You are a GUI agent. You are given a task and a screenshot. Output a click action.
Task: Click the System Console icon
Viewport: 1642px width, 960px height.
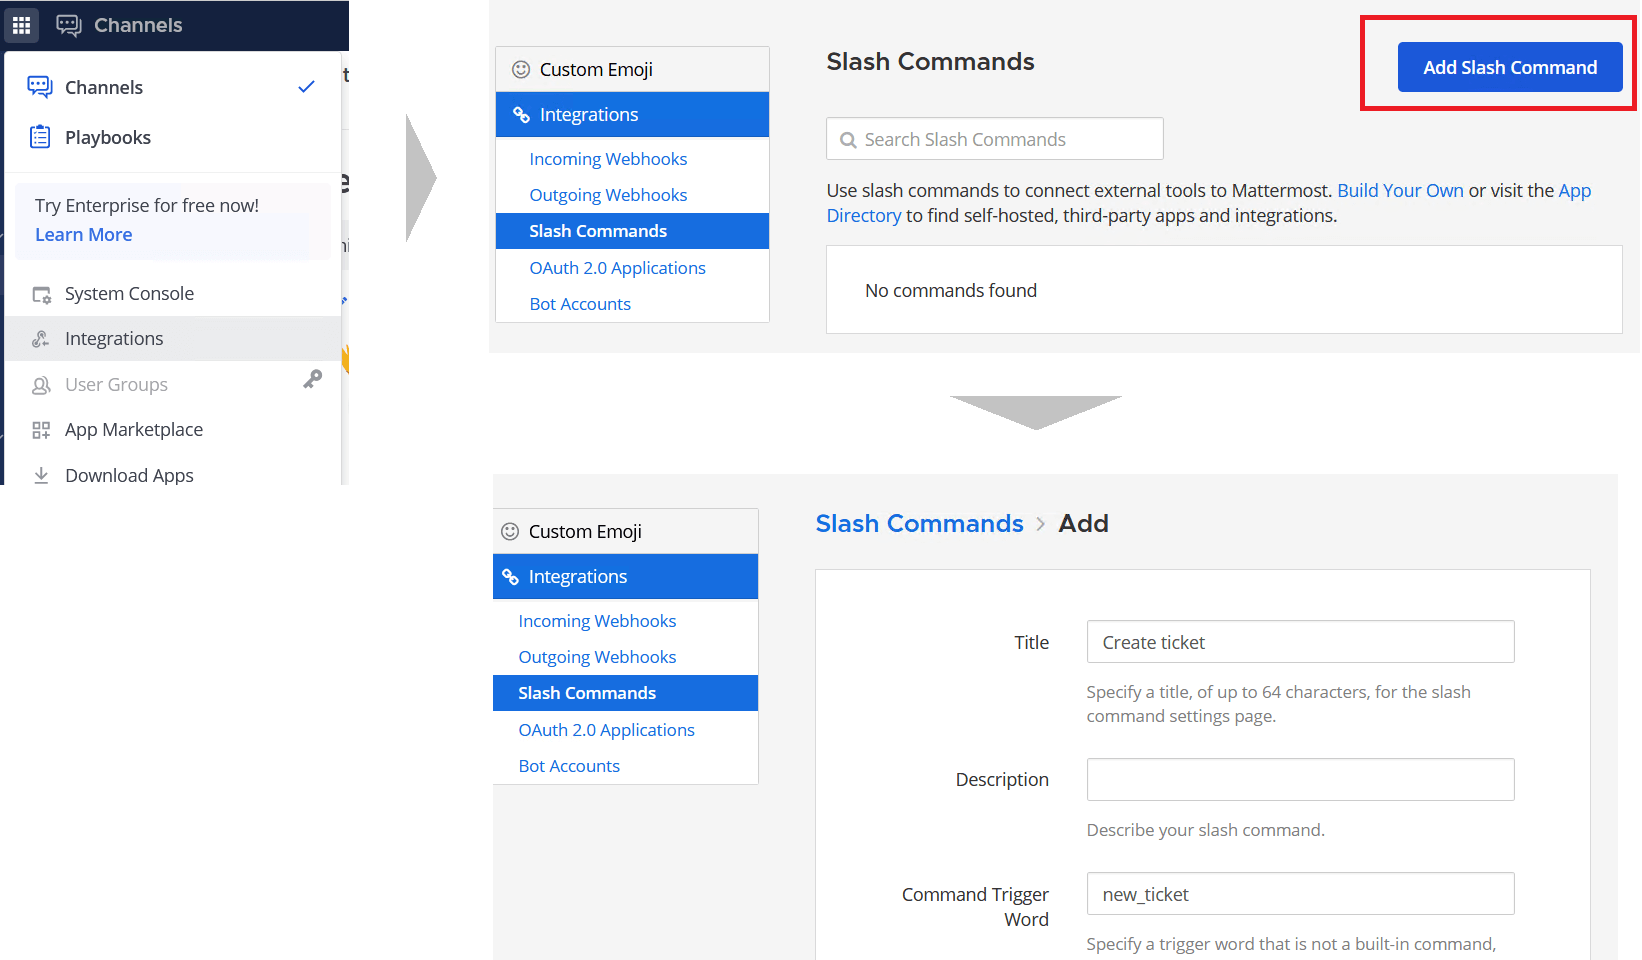tap(41, 294)
